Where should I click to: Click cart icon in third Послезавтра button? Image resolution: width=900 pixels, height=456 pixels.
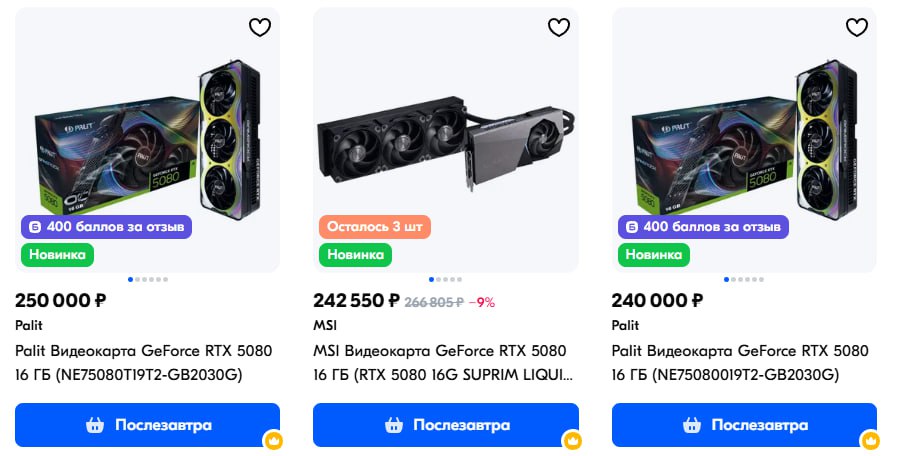[691, 425]
